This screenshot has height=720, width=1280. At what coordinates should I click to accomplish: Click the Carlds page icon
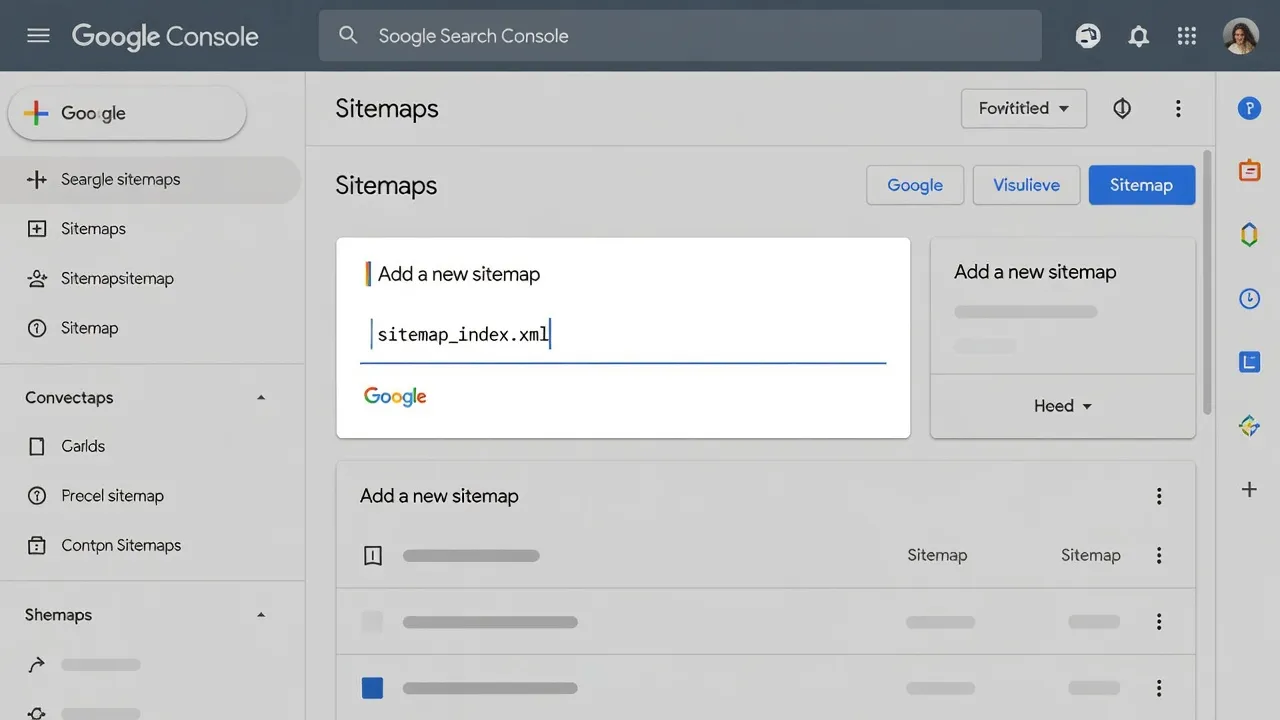tap(37, 447)
